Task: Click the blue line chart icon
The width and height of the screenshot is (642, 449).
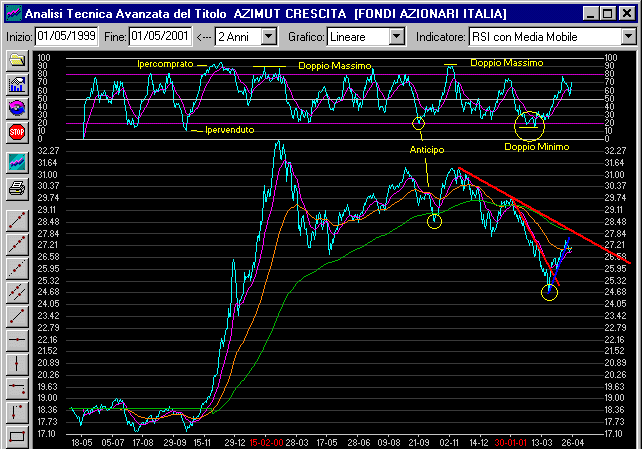Action: coord(16,161)
